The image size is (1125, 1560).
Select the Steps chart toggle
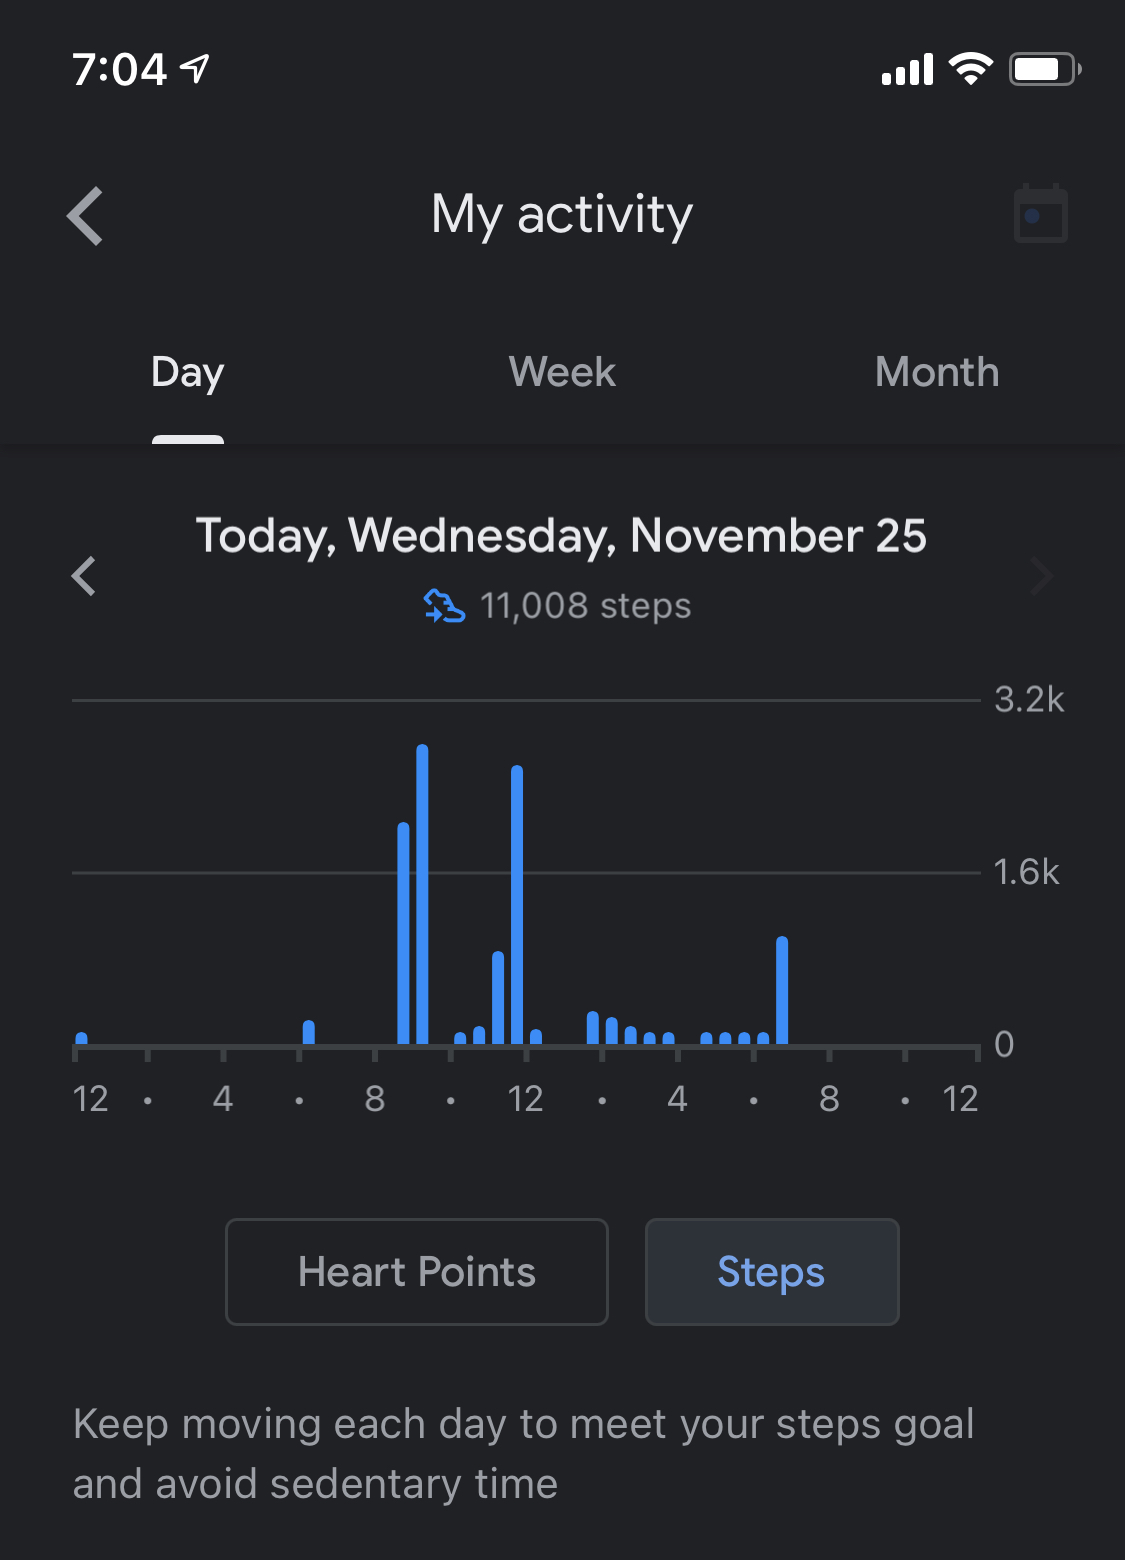[x=772, y=1272]
